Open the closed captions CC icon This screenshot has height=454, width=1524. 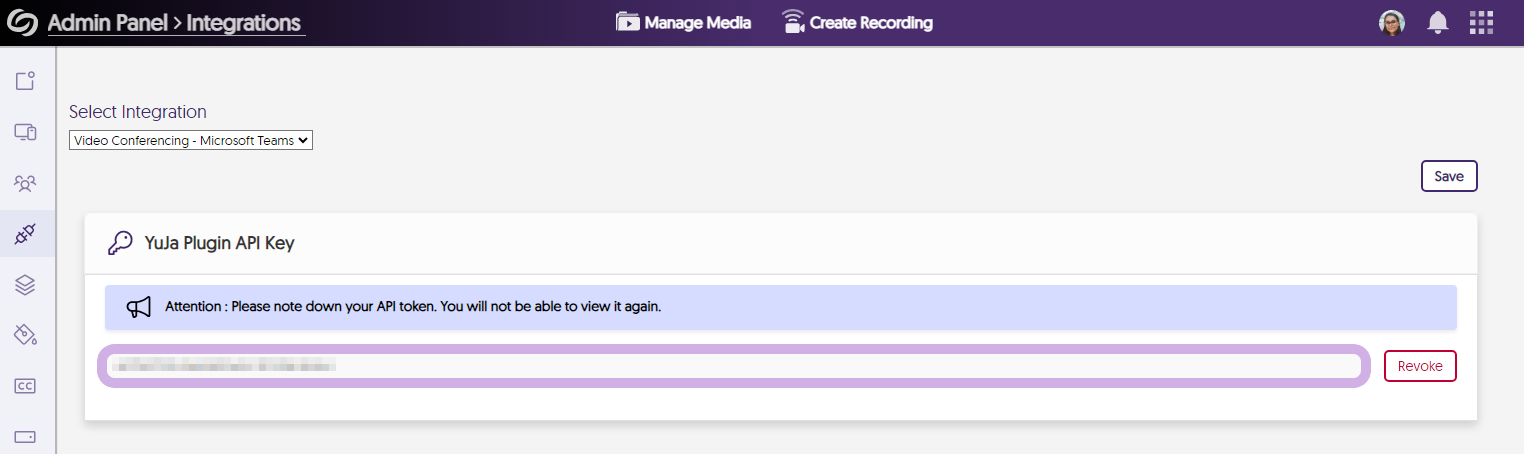[x=26, y=386]
